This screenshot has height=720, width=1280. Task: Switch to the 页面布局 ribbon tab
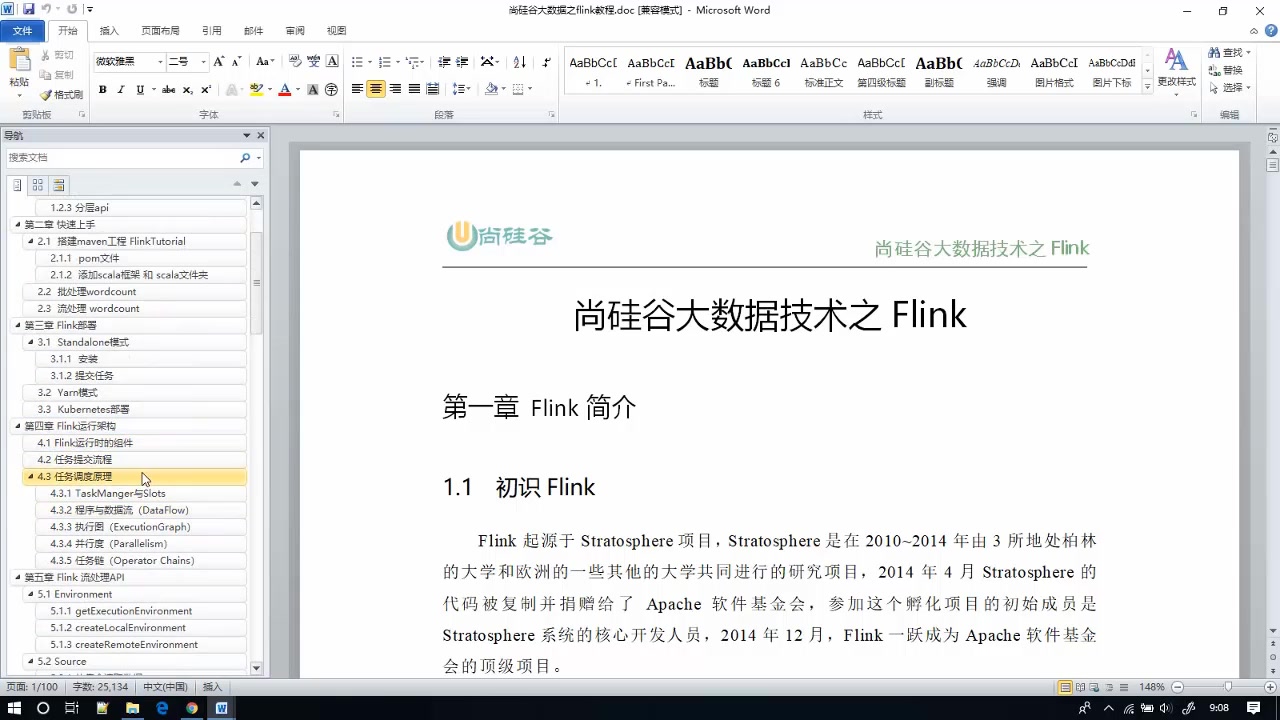click(160, 31)
